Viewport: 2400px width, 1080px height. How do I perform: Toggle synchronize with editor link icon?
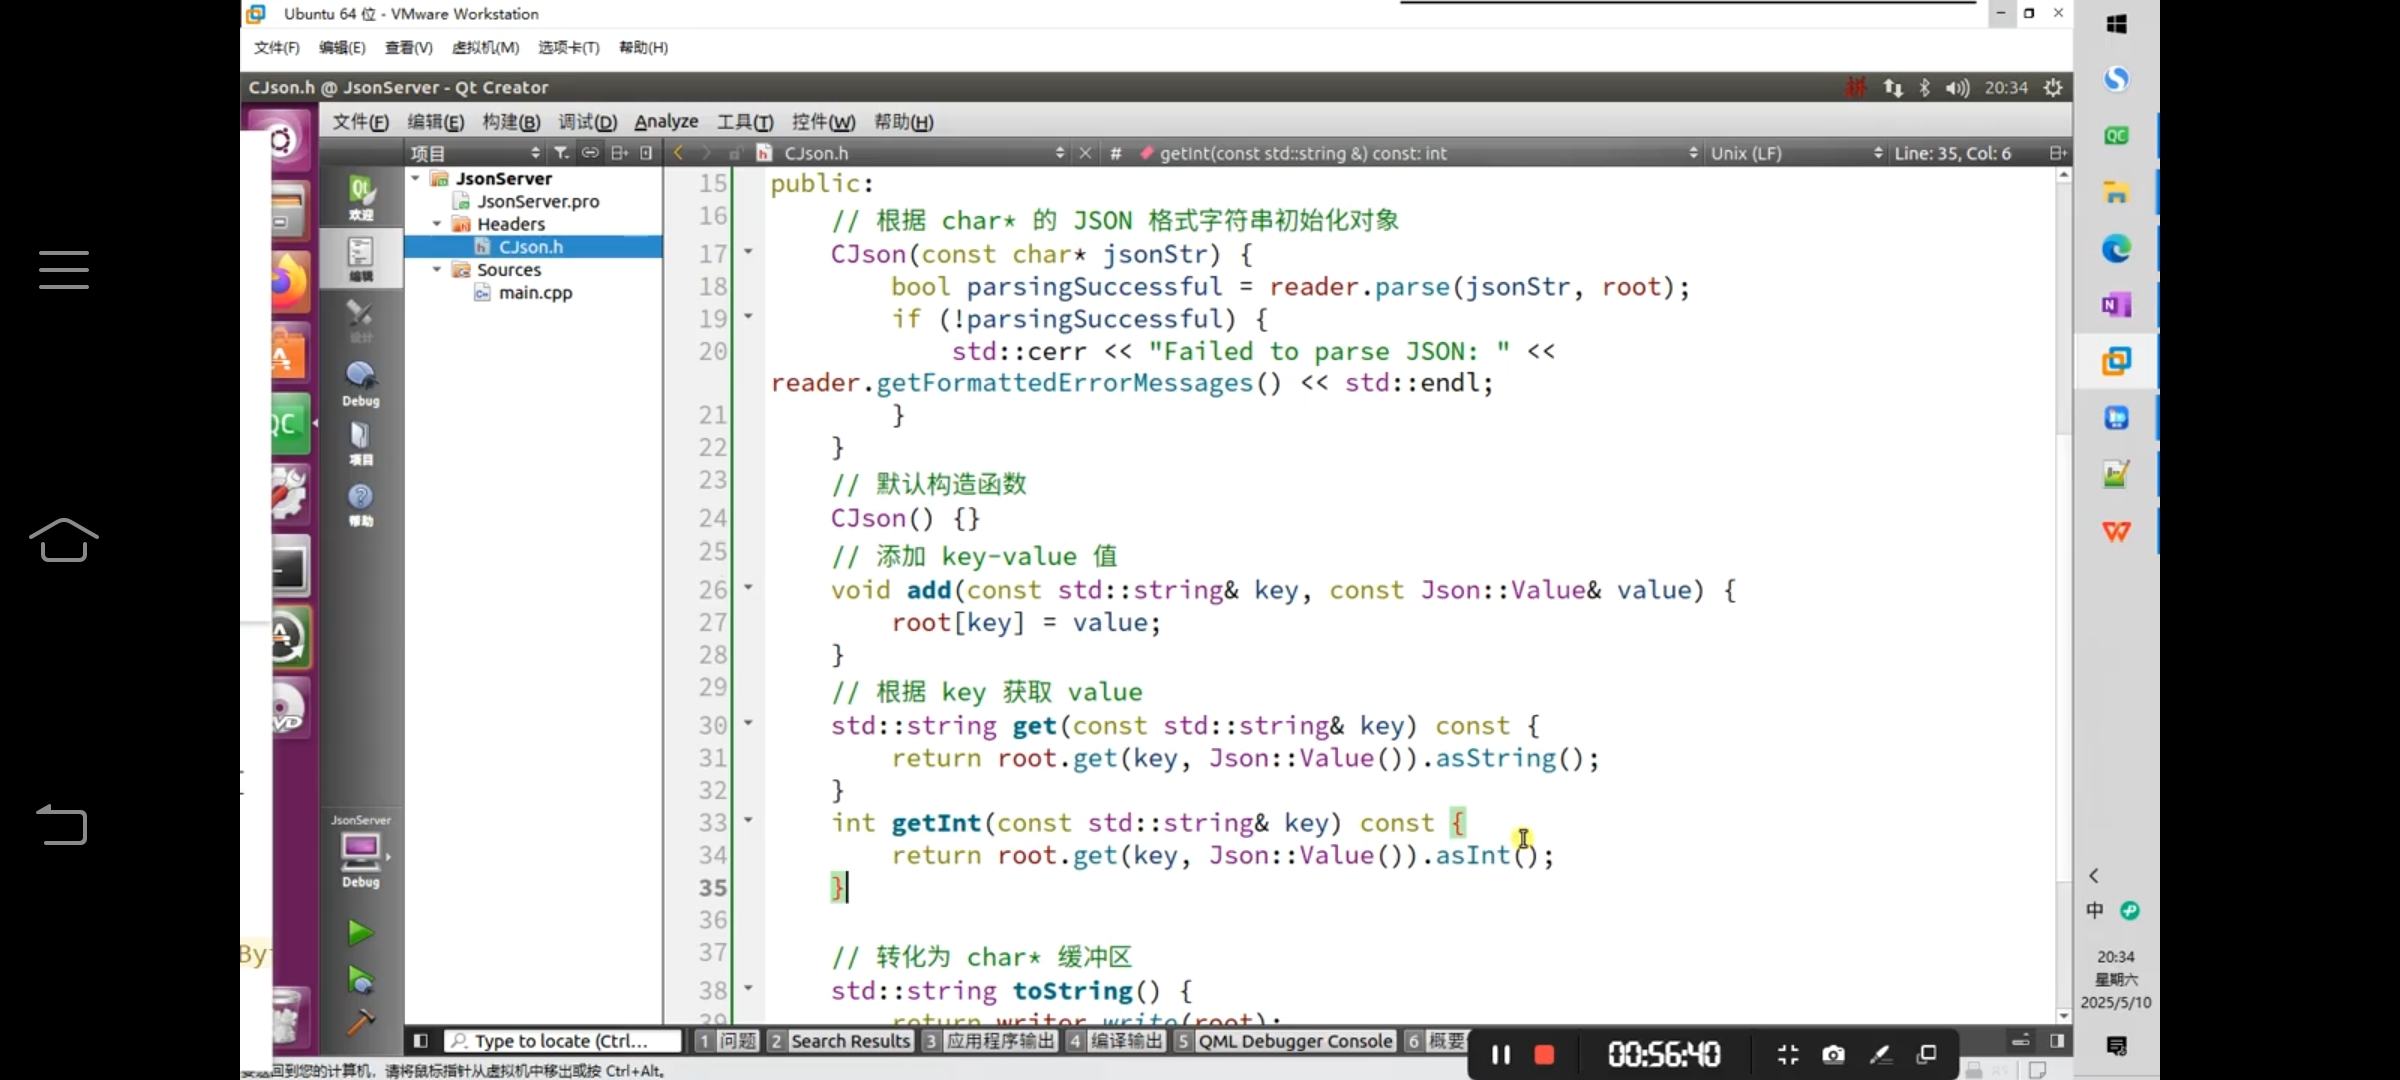point(590,153)
